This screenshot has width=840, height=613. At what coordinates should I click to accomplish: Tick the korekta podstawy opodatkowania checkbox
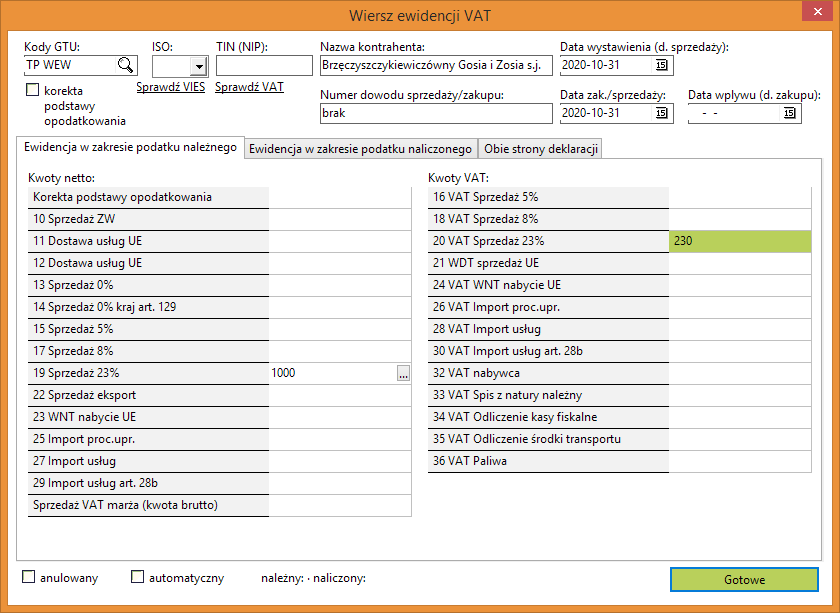pyautogui.click(x=33, y=90)
